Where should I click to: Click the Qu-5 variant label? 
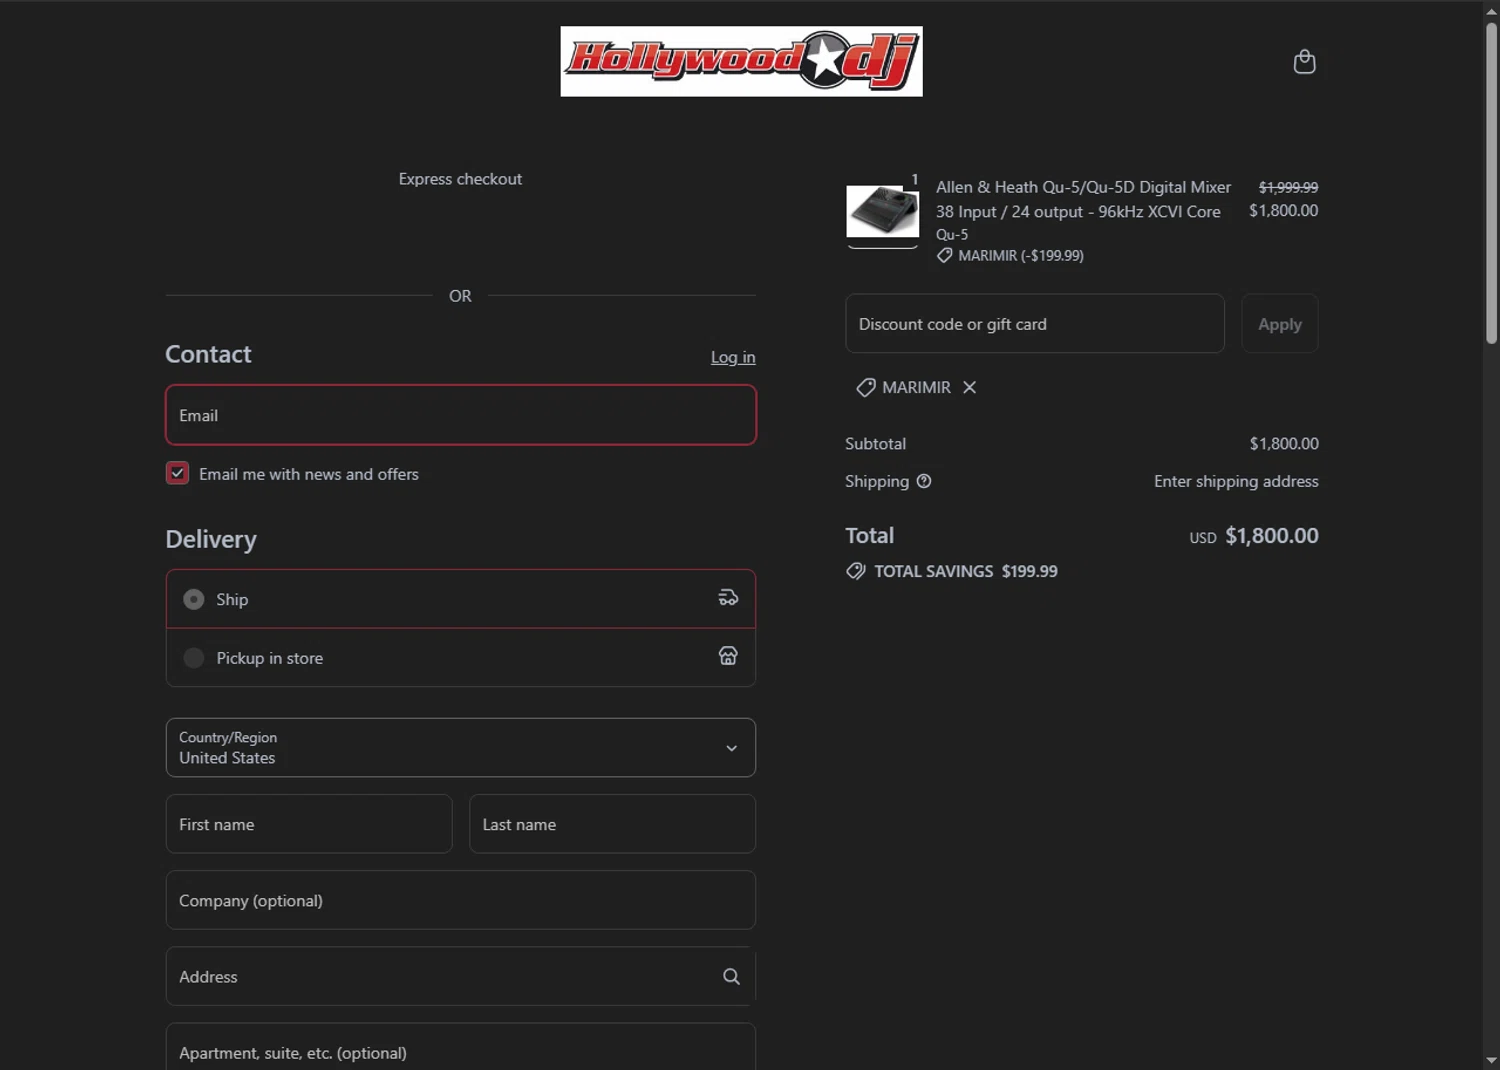point(952,234)
